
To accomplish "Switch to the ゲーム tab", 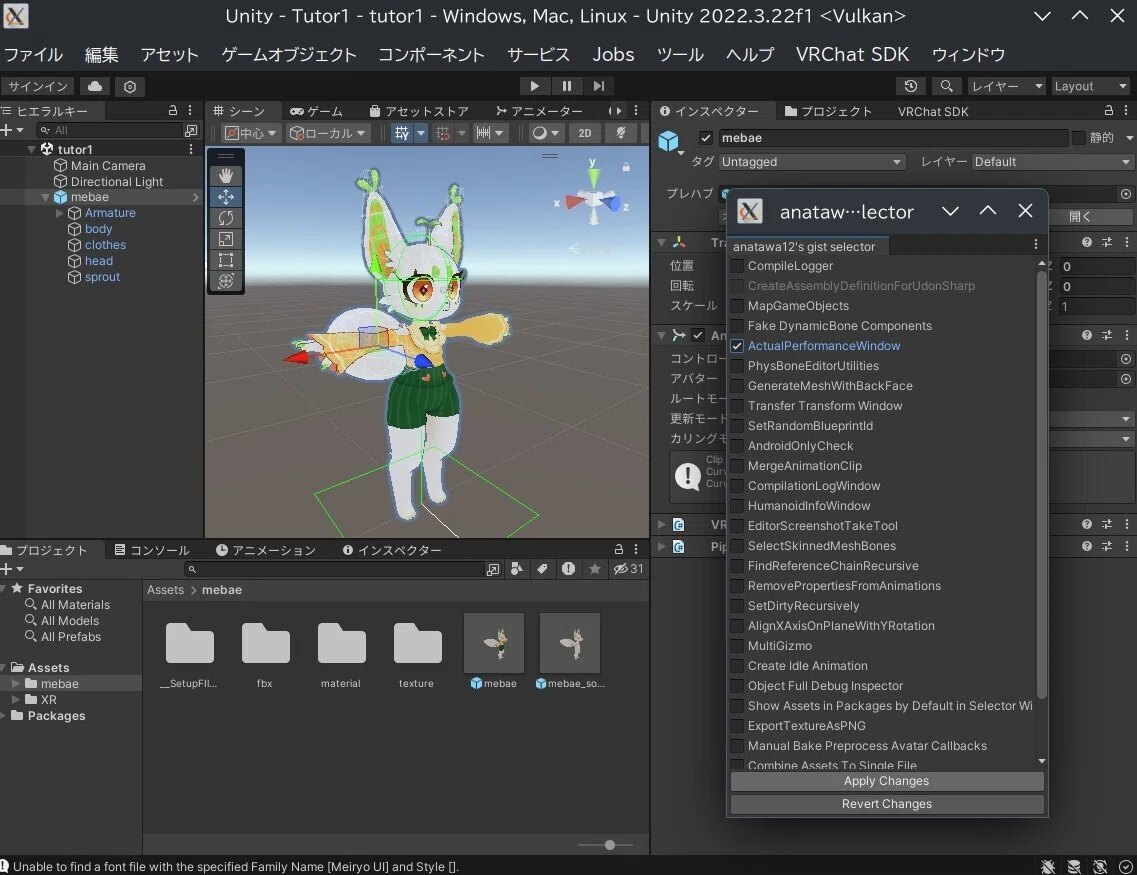I will (x=316, y=111).
